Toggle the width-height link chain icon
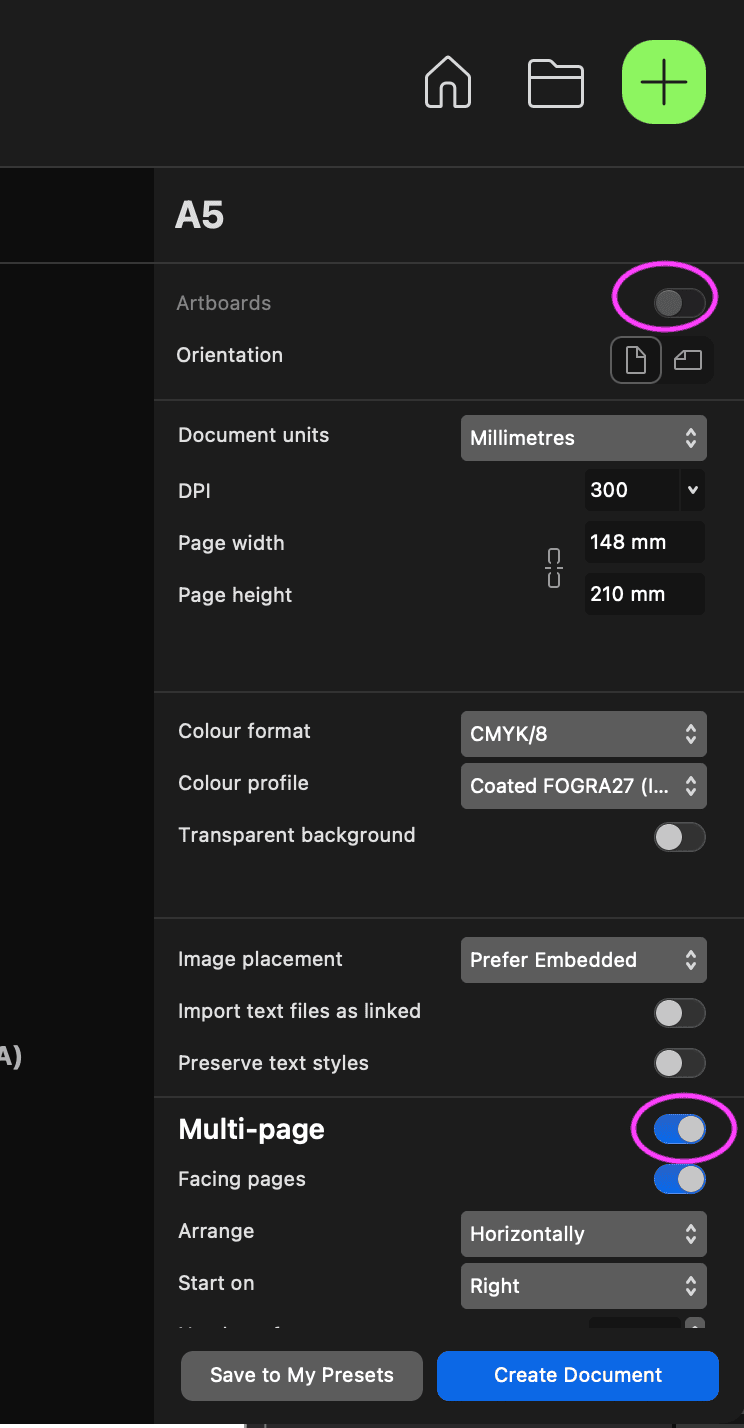This screenshot has width=744, height=1428. coord(554,568)
